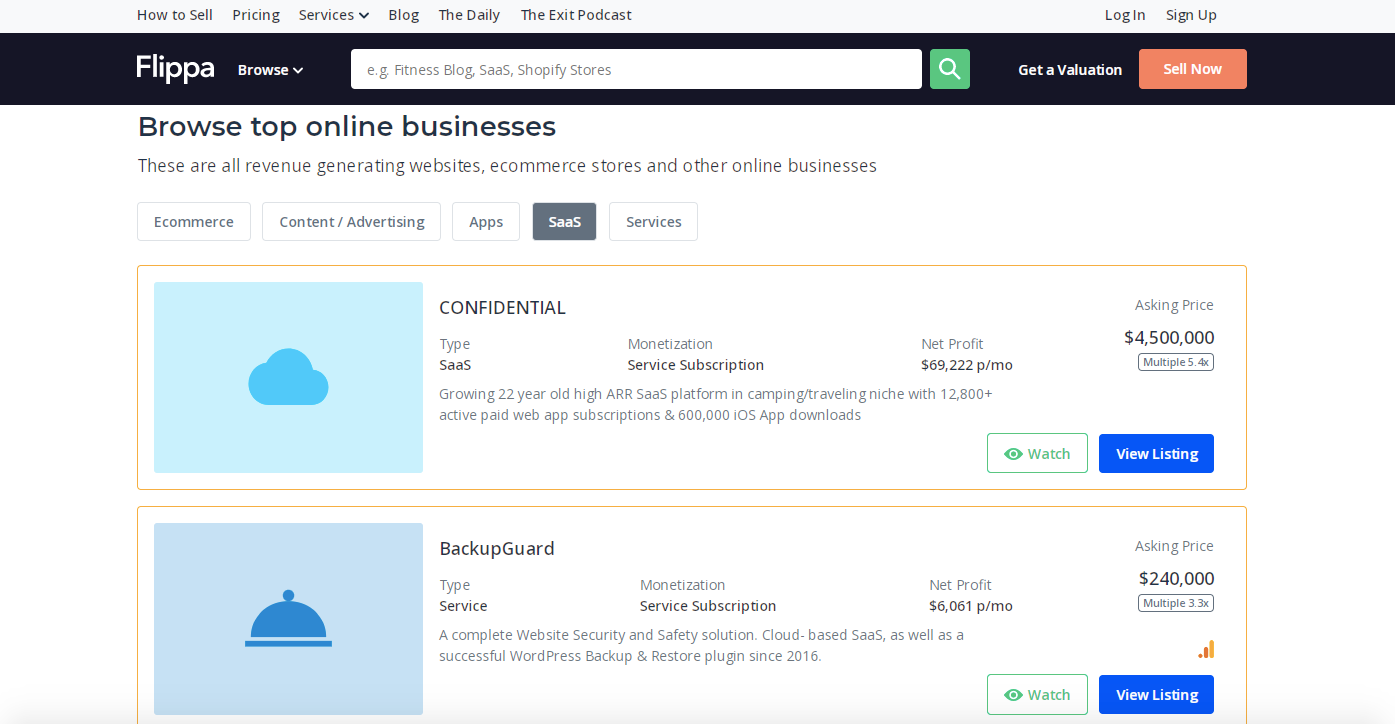Click the $4,500,000 asking price
This screenshot has width=1395, height=724.
[x=1169, y=338]
